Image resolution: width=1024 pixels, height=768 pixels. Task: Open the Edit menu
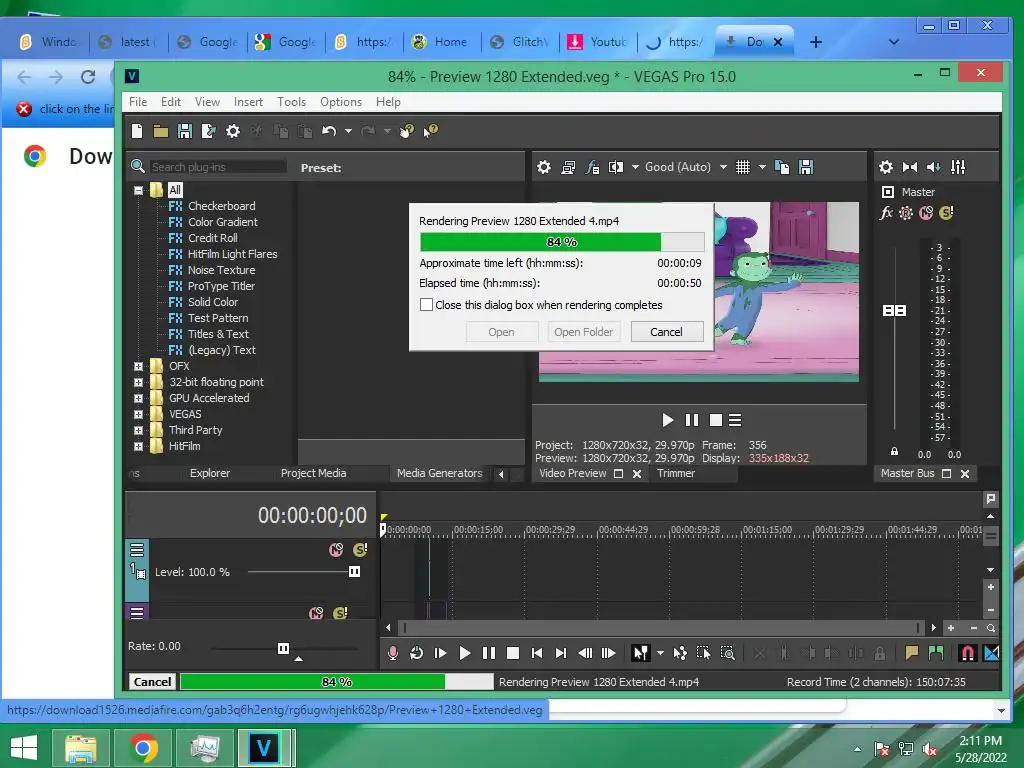pos(170,102)
